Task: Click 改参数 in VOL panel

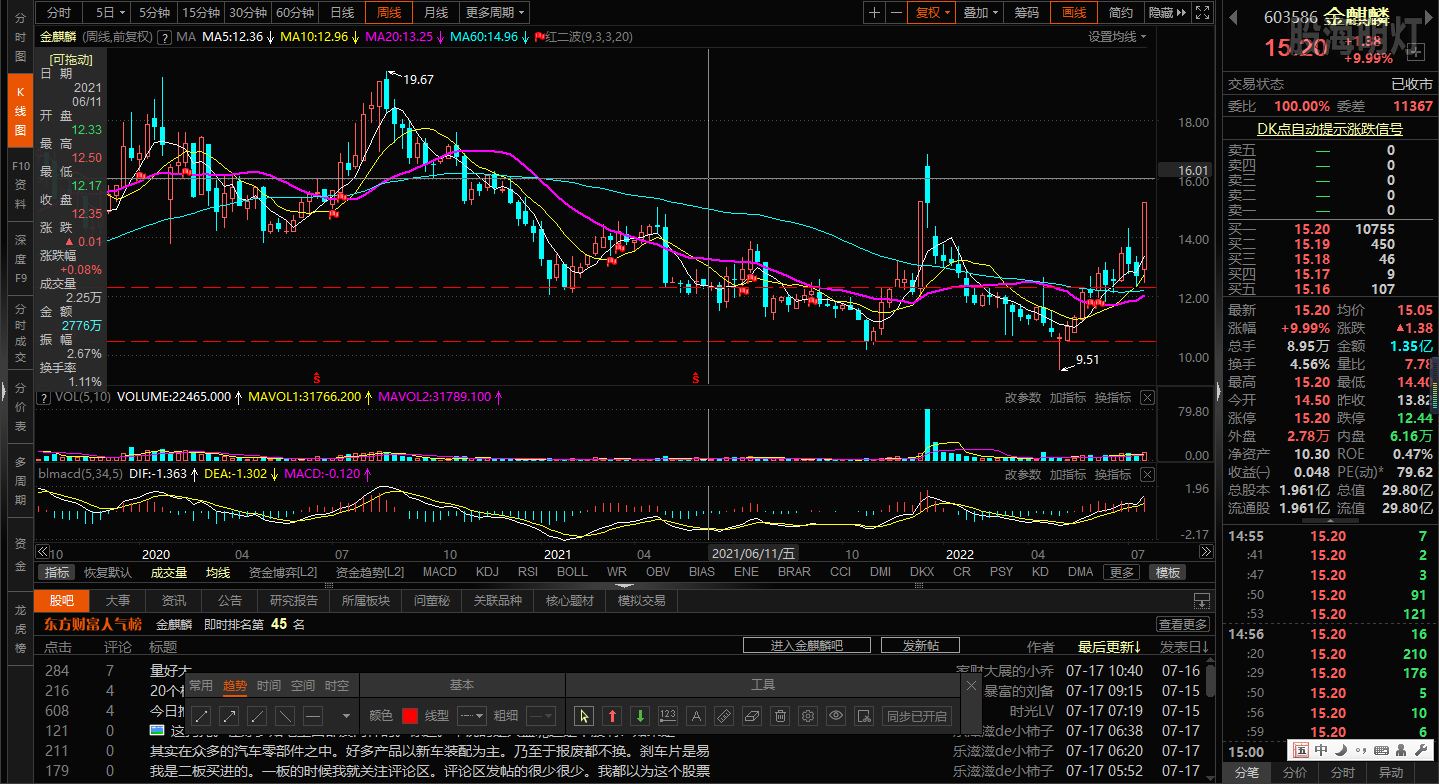Action: click(1023, 397)
